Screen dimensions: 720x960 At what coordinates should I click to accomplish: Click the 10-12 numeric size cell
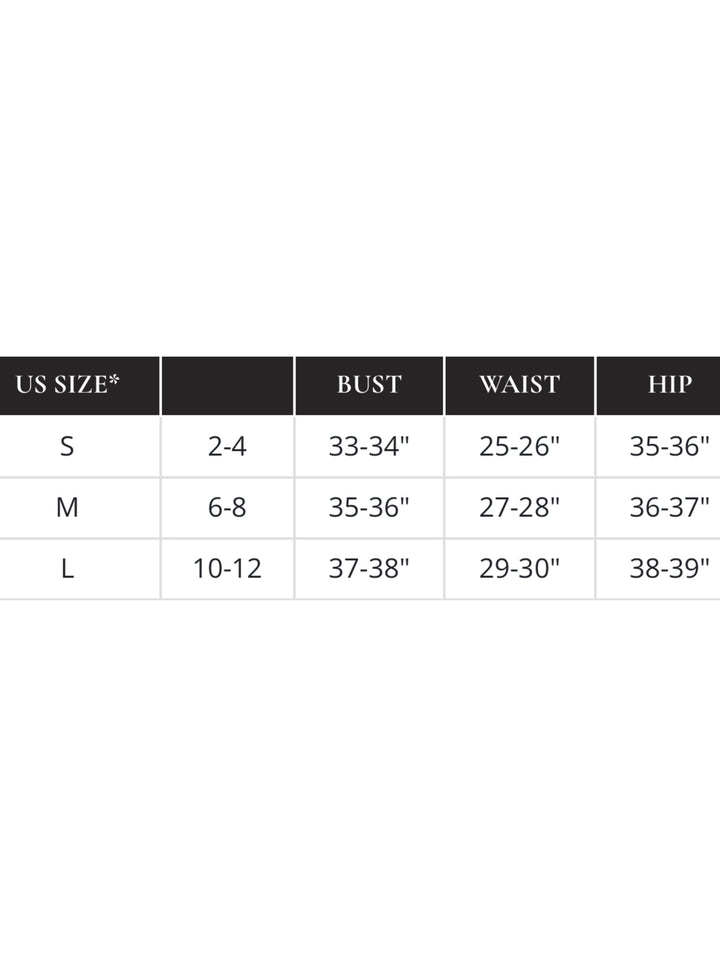point(227,569)
